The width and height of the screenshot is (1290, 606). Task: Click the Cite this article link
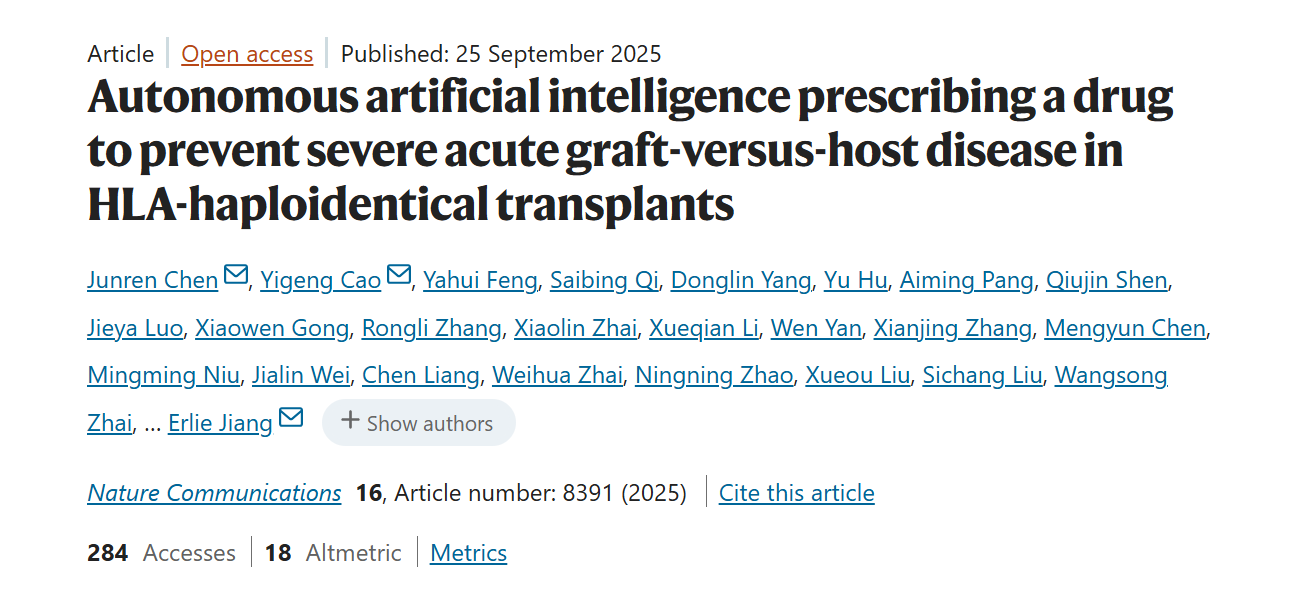coord(796,493)
